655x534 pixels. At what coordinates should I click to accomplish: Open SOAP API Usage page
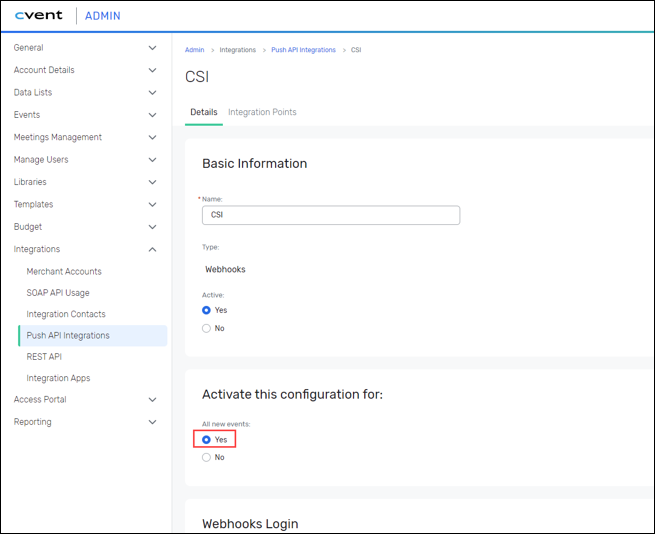(58, 293)
